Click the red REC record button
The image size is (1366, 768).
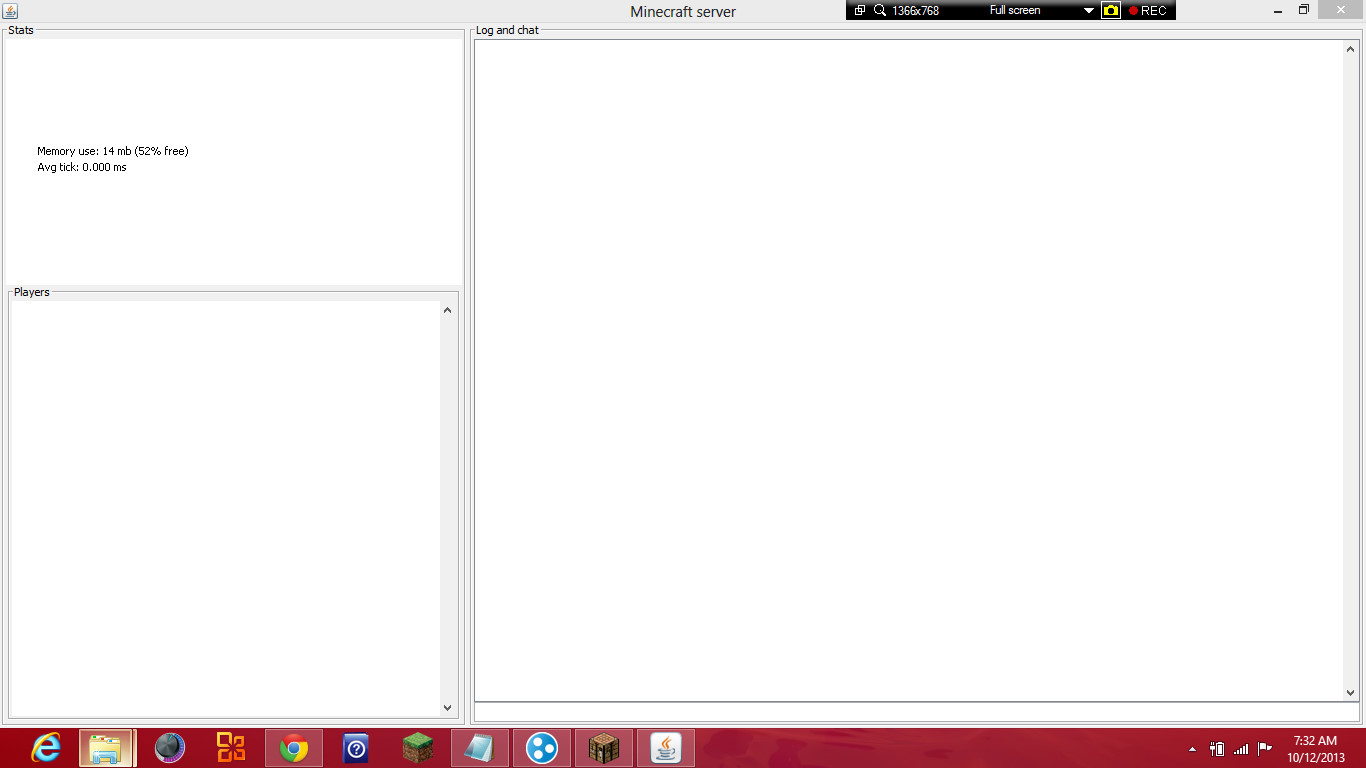(1147, 10)
